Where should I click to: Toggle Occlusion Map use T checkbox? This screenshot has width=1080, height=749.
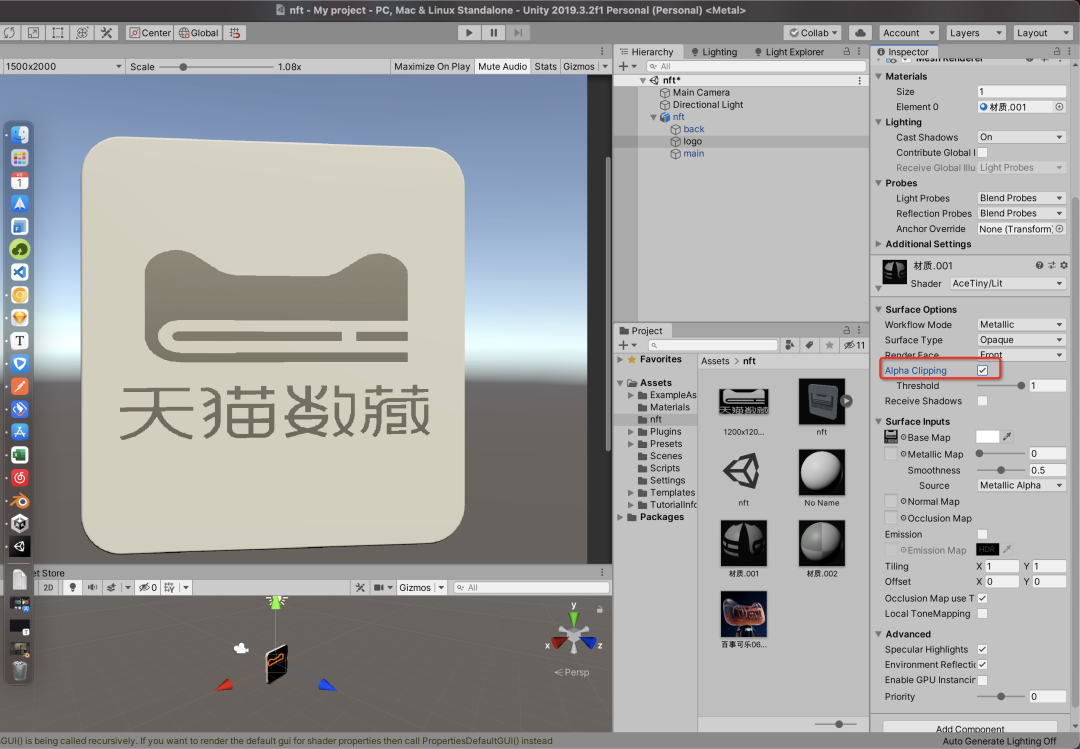(x=983, y=599)
